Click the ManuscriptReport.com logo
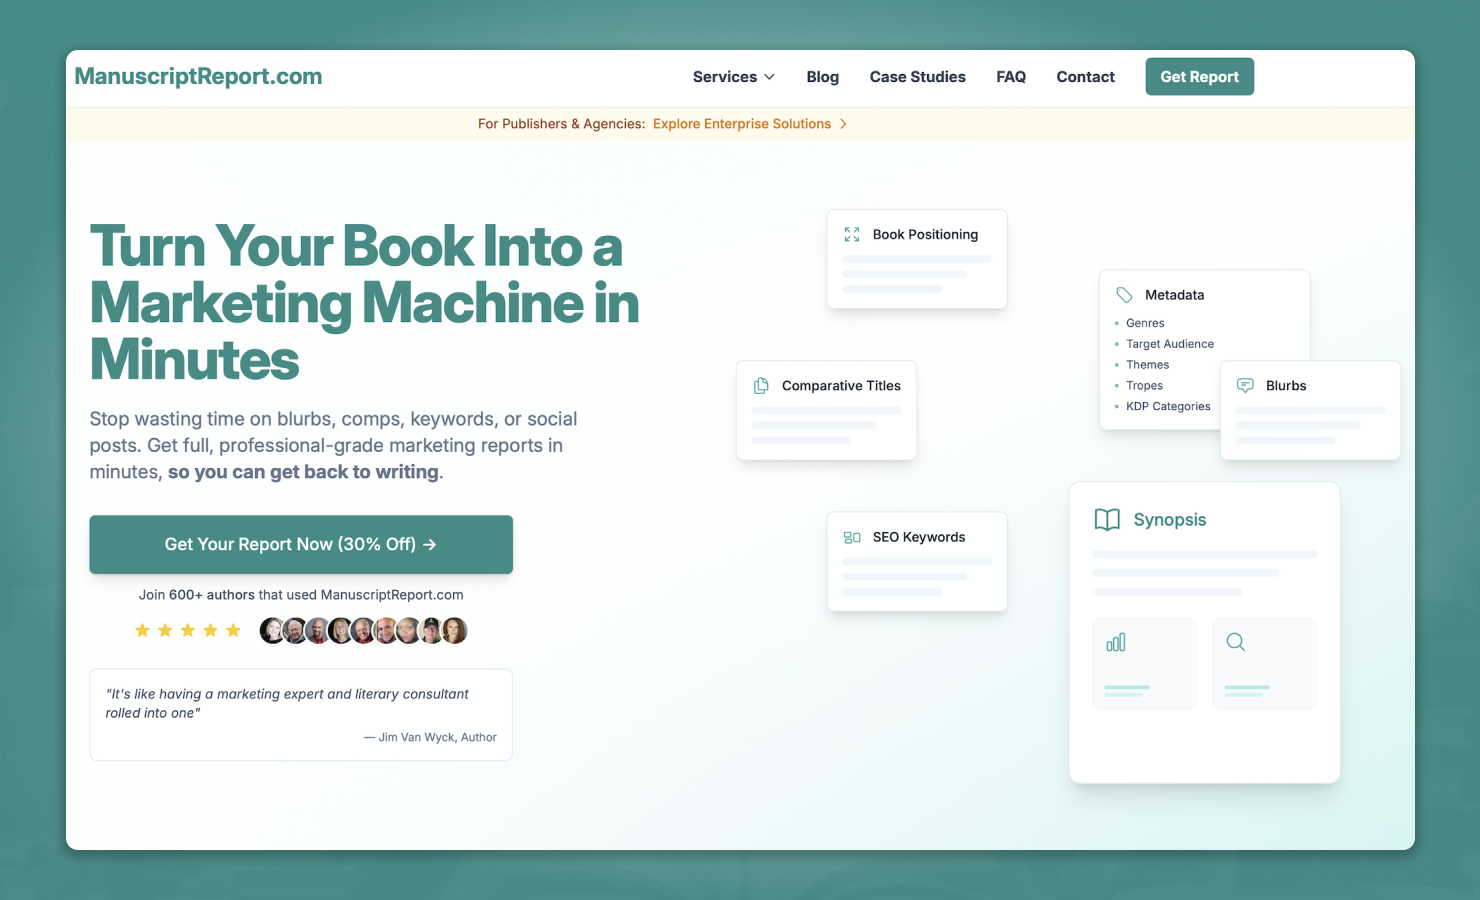 (198, 76)
